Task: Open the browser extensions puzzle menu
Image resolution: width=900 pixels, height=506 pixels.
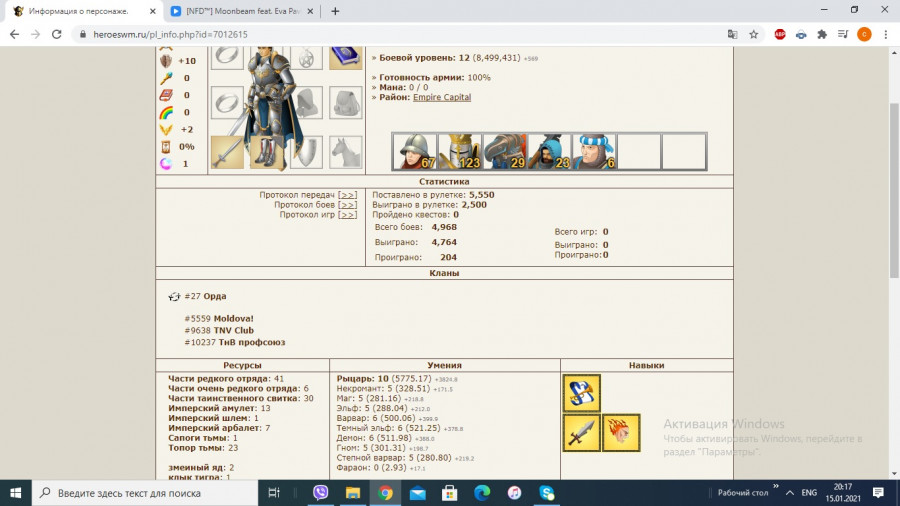Action: [x=822, y=34]
